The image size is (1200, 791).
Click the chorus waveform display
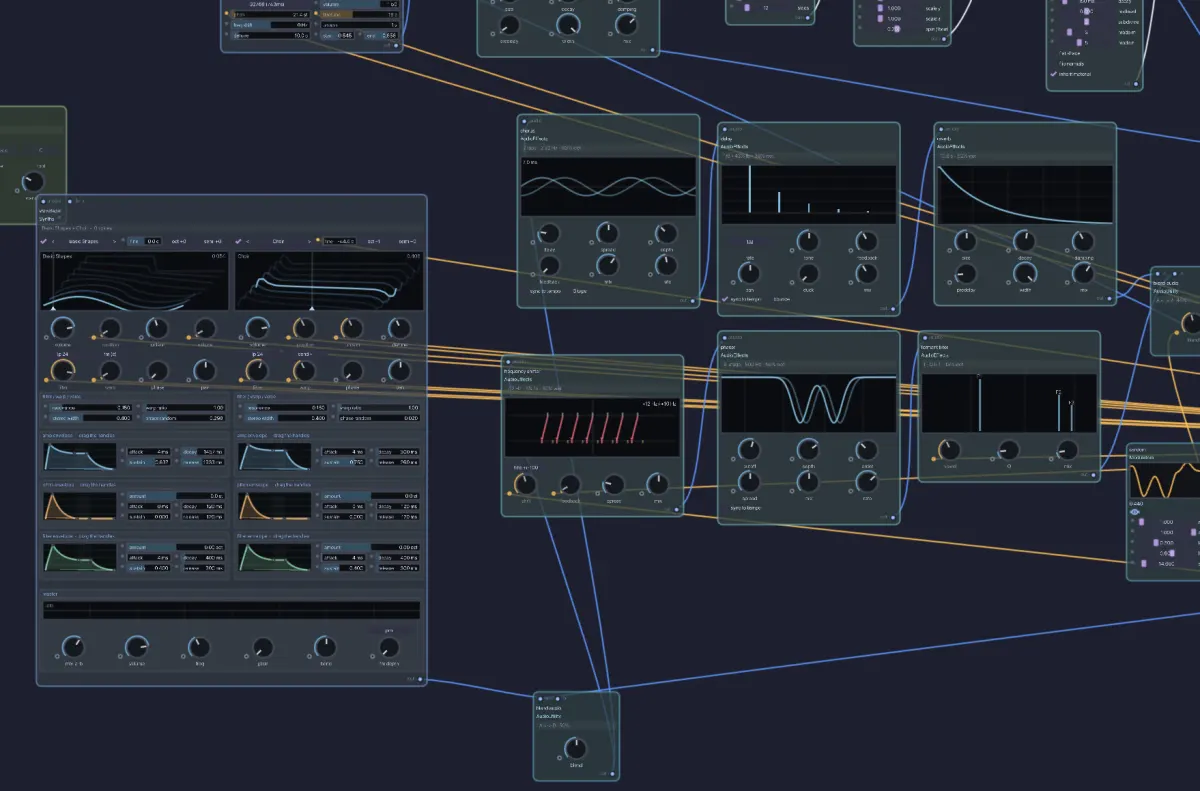pyautogui.click(x=608, y=186)
